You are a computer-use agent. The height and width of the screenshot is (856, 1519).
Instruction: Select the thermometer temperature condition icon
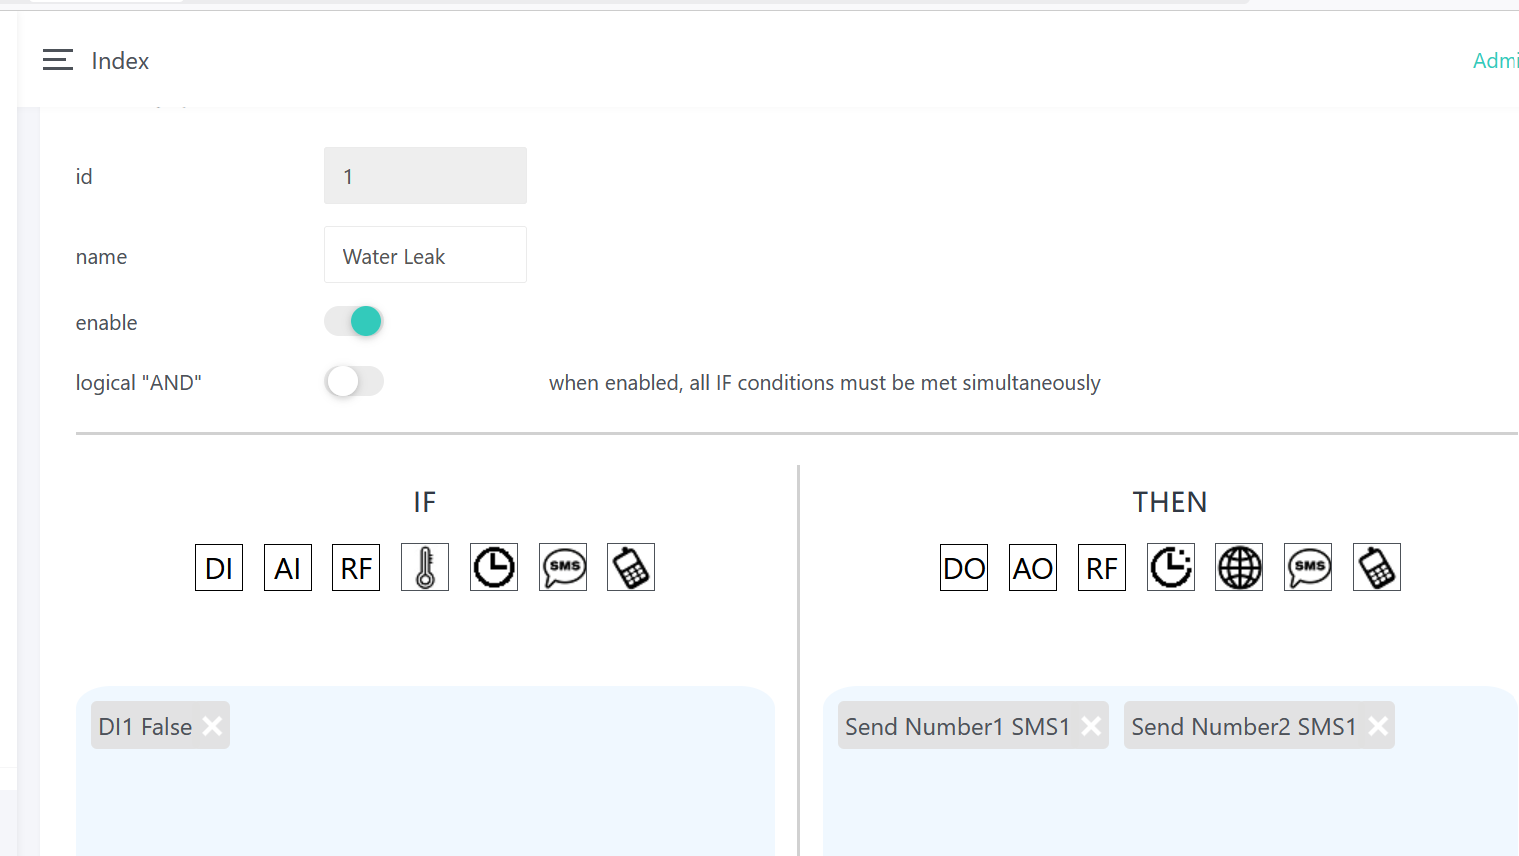coord(425,568)
